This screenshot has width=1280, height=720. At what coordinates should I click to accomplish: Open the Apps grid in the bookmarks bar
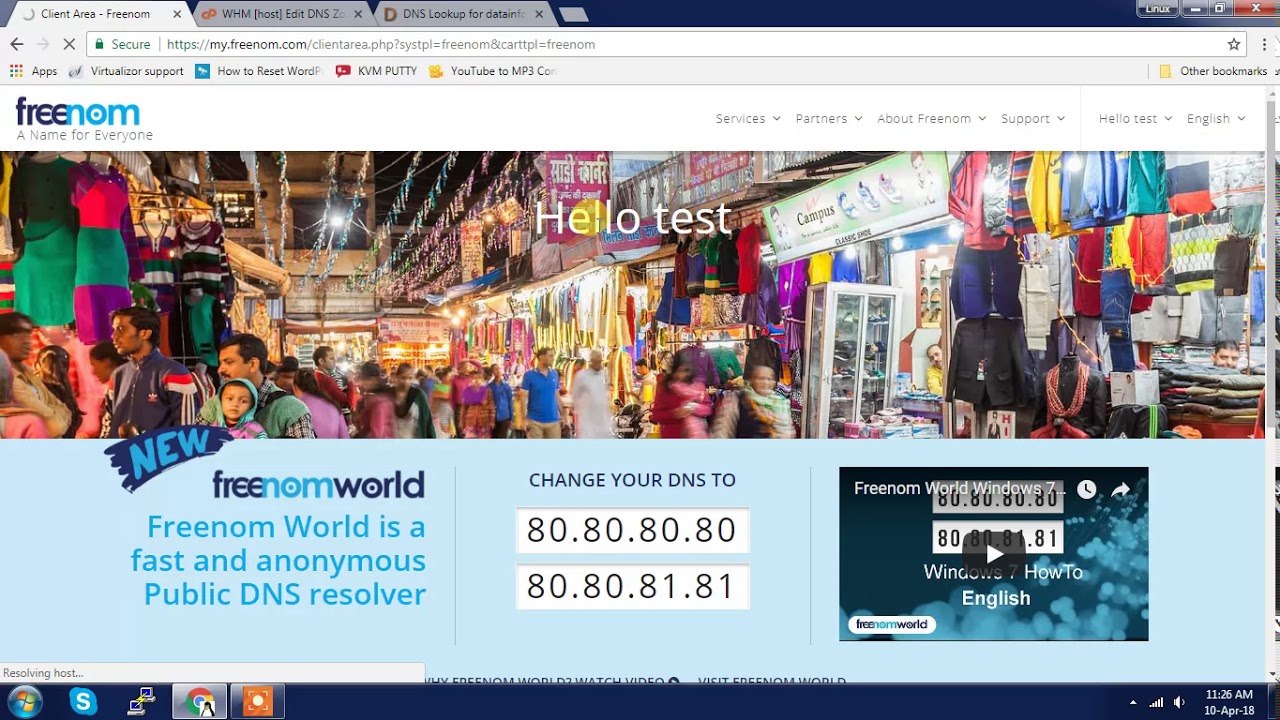tap(34, 71)
